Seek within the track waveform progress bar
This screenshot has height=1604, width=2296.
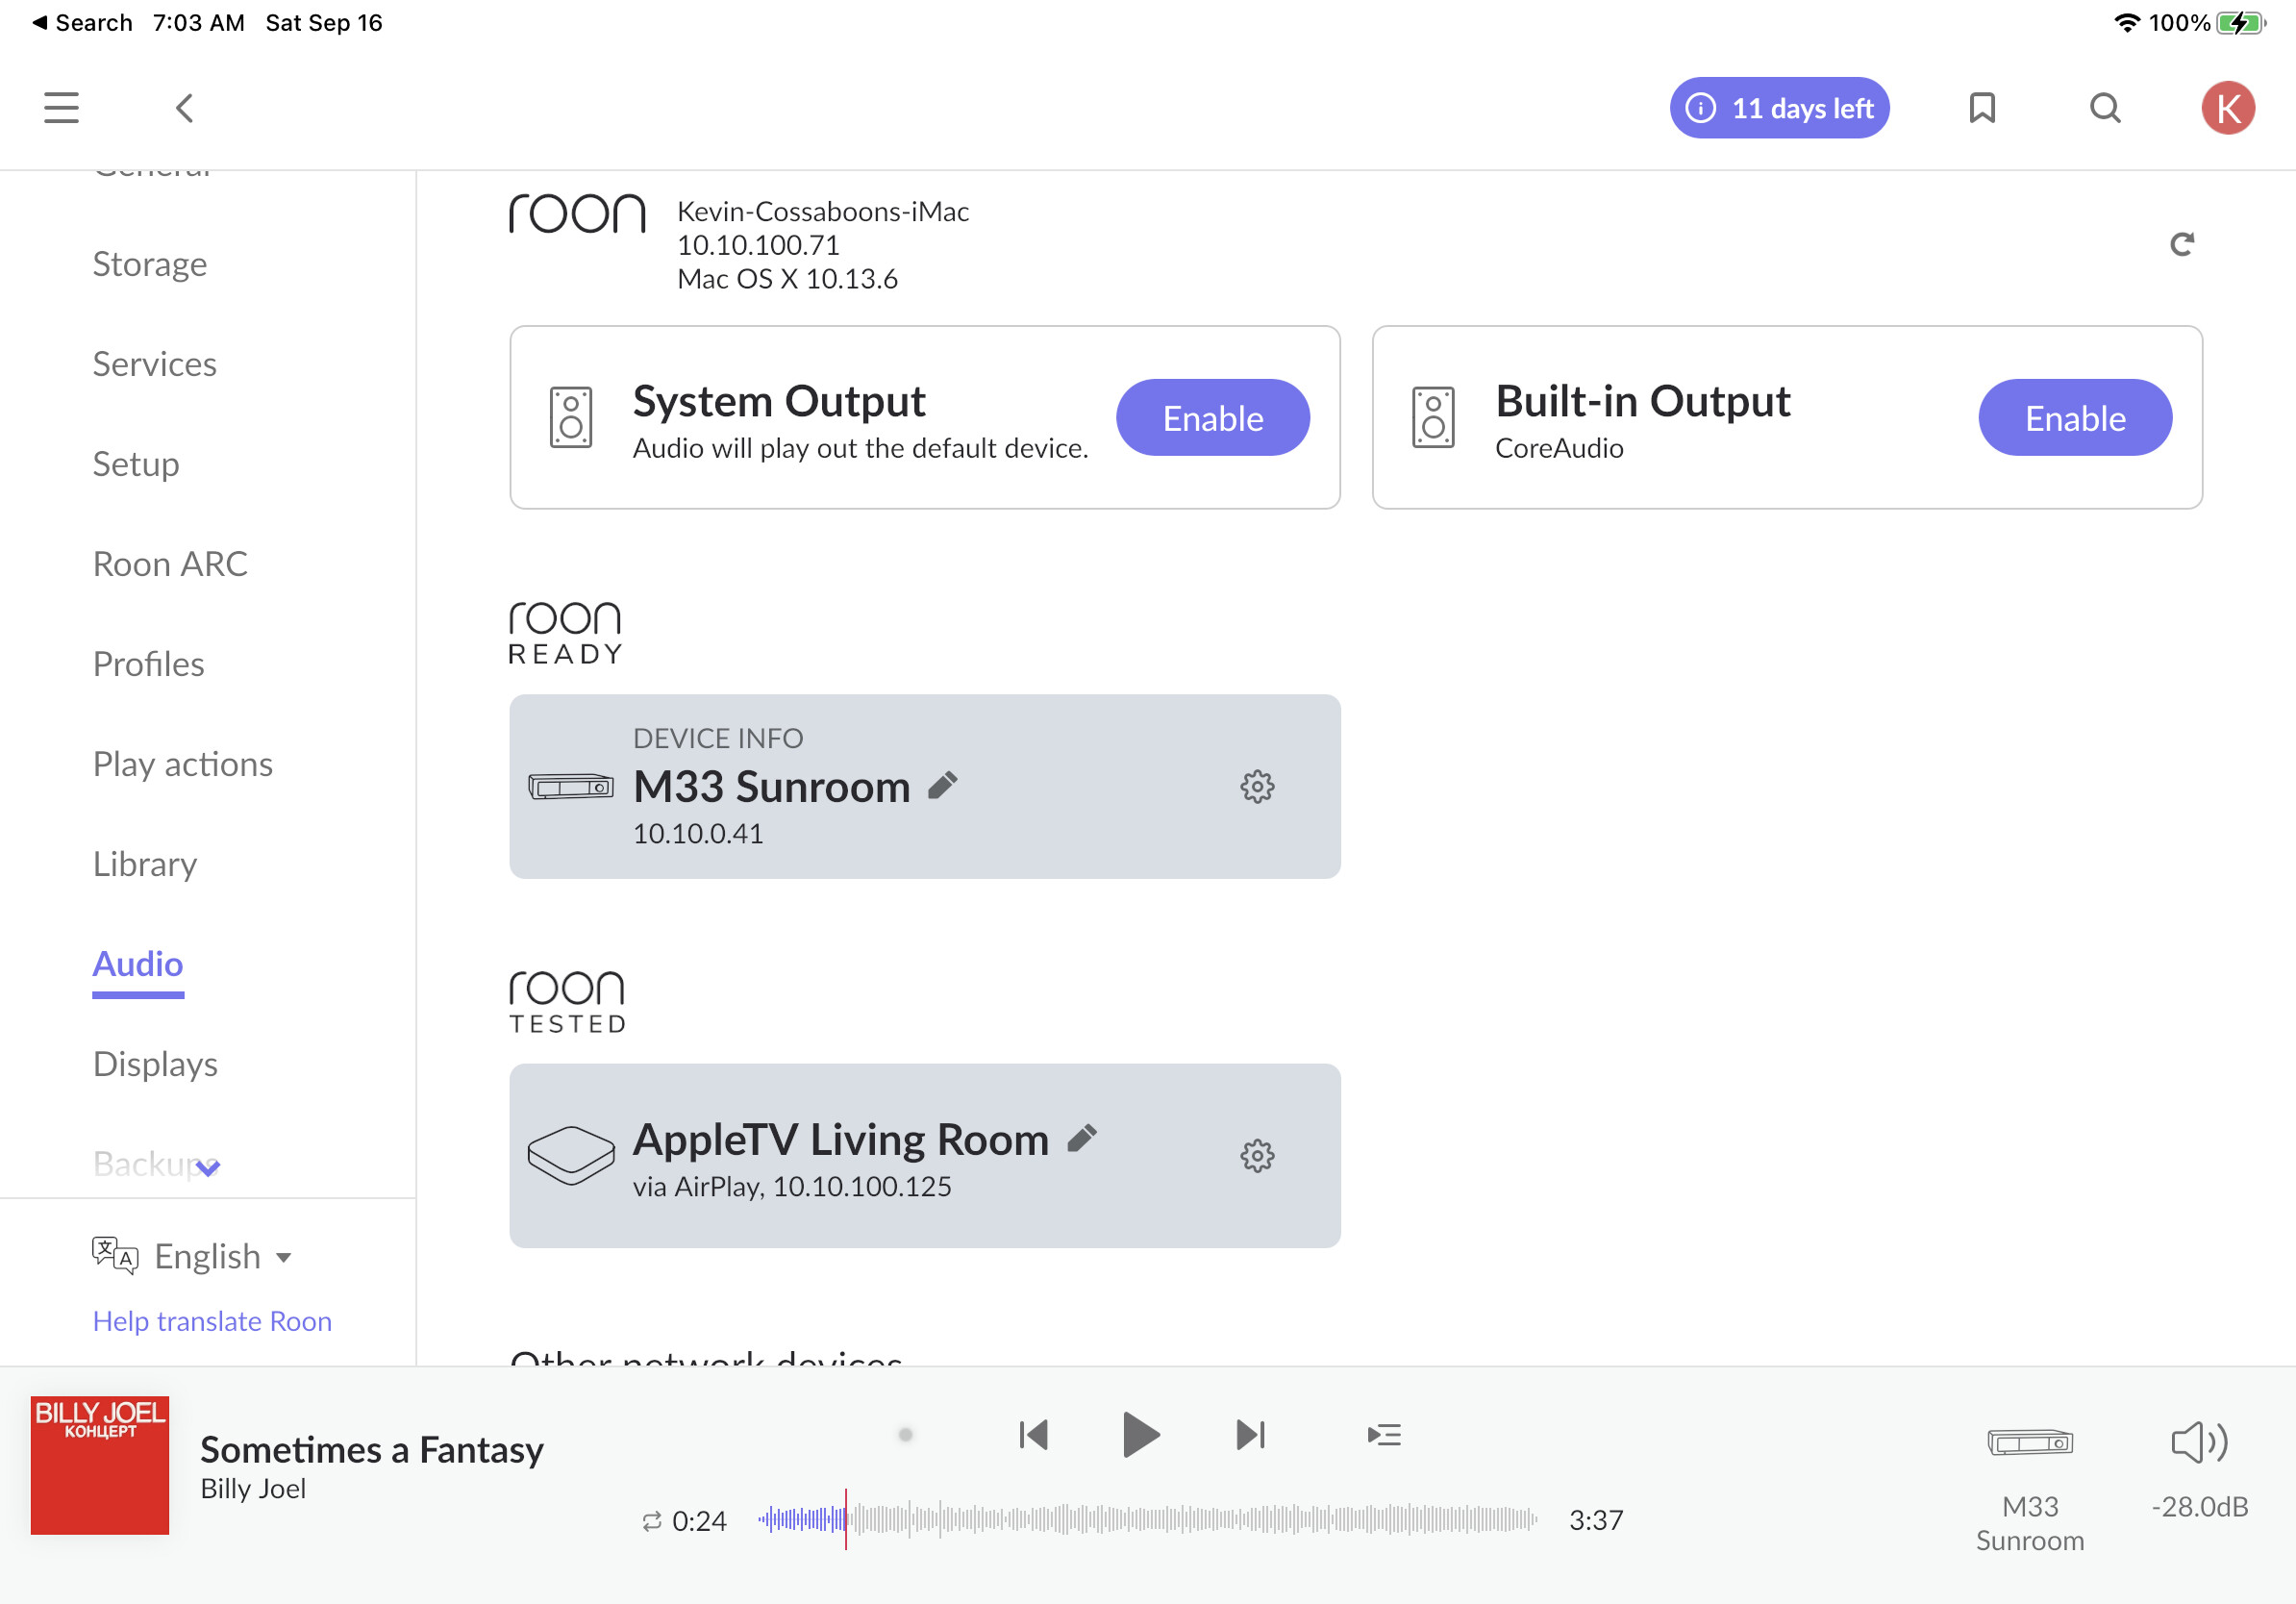tap(1147, 1520)
